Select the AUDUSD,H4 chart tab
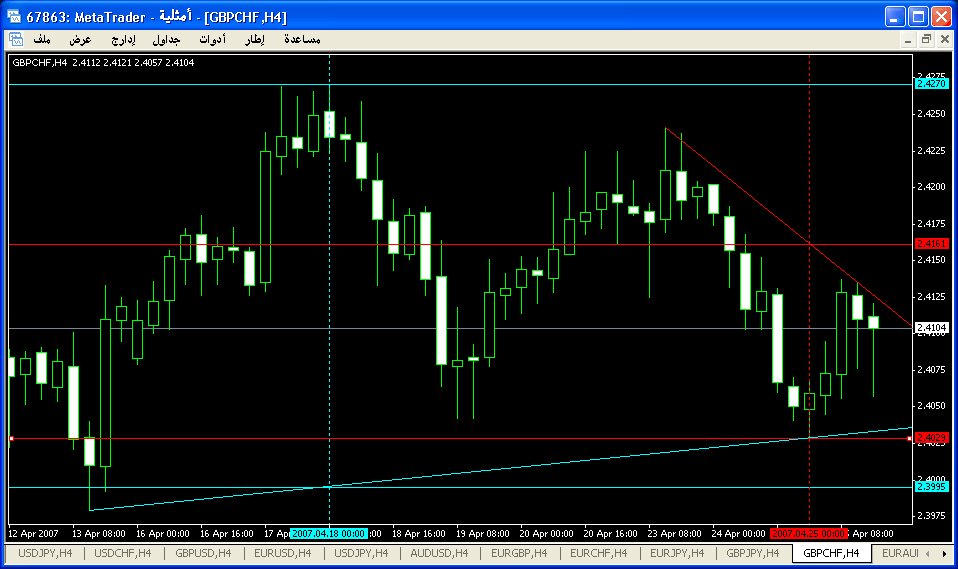 (441, 553)
